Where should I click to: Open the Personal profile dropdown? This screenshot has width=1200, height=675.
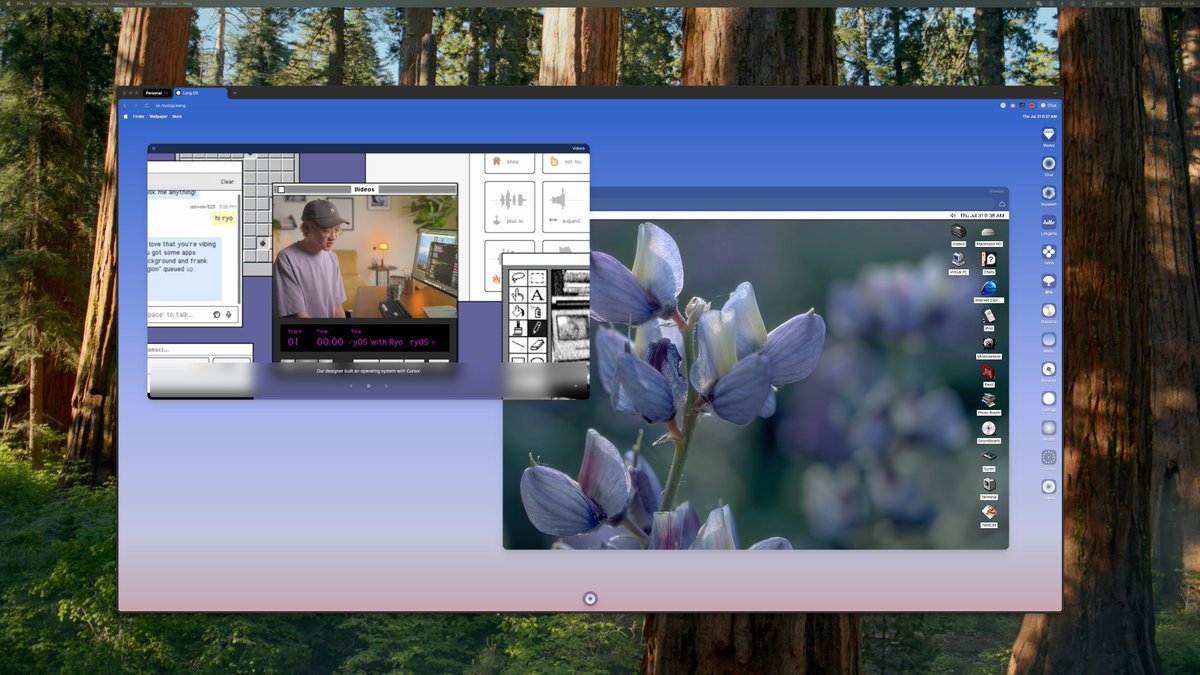click(x=155, y=92)
